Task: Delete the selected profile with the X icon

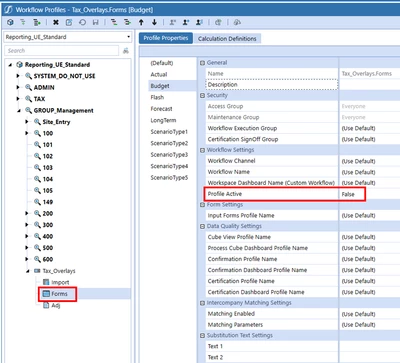Action: [56, 22]
